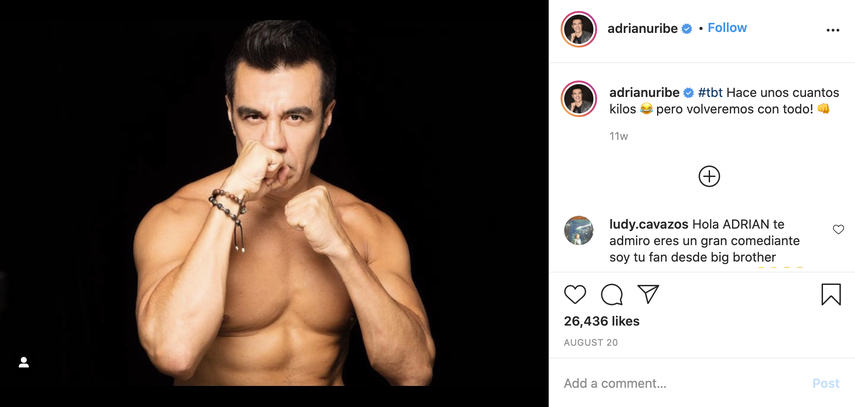Visit the ludy.cavazos username link

point(648,224)
